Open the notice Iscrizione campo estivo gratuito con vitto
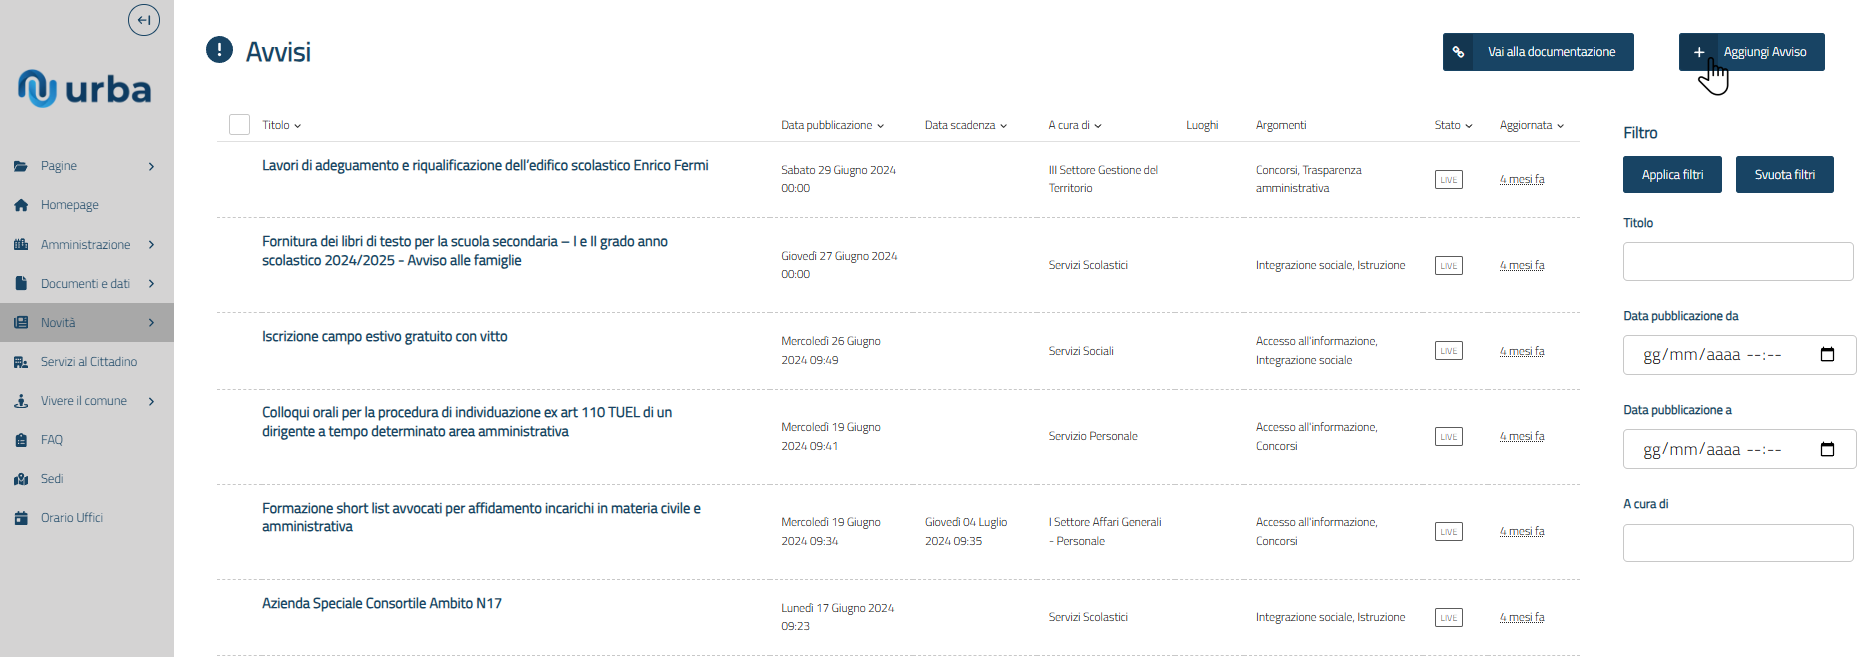 tap(385, 337)
